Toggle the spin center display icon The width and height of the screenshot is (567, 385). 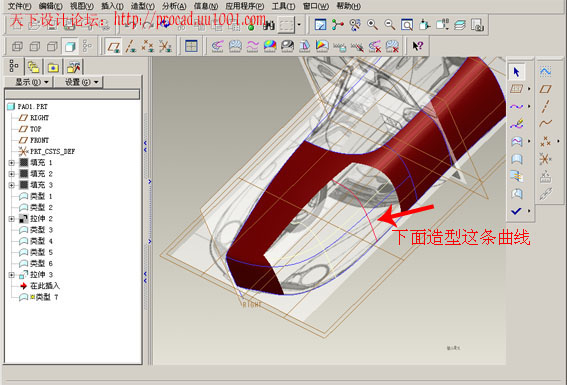[x=338, y=25]
